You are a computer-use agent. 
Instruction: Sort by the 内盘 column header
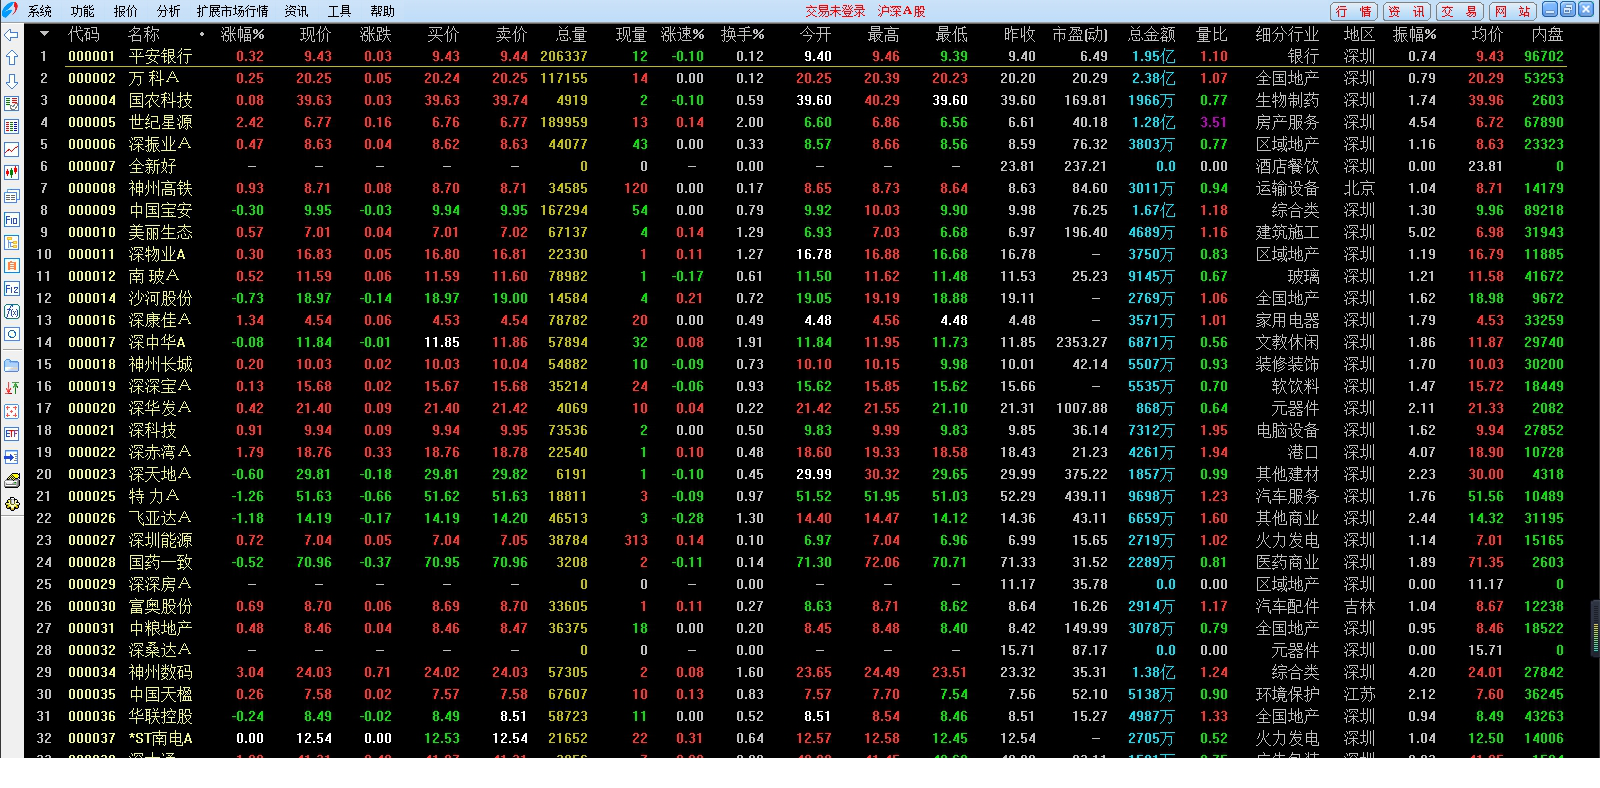(1547, 34)
